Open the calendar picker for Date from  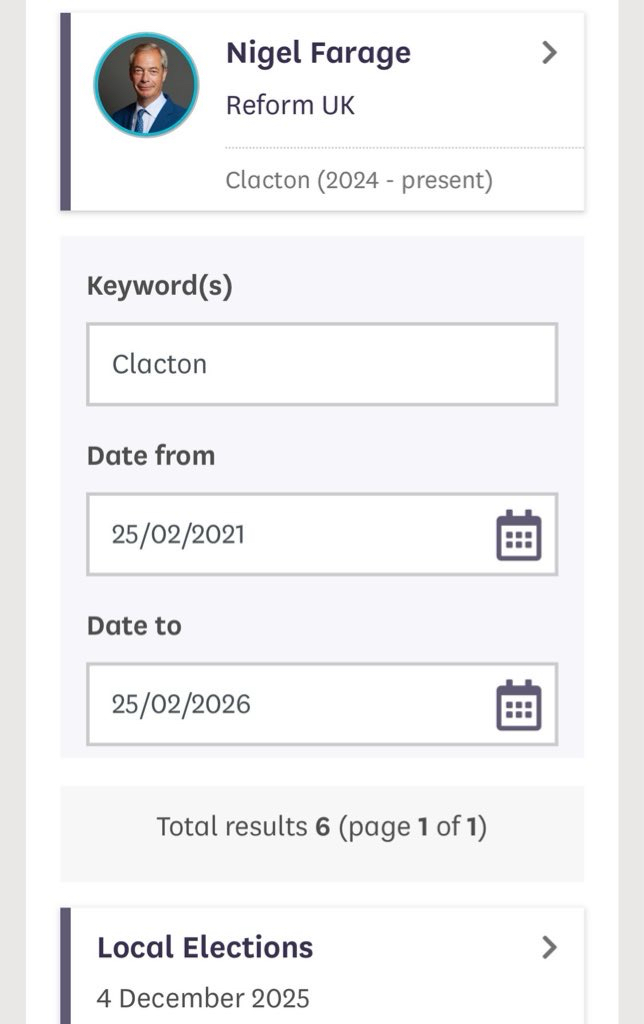pos(518,535)
